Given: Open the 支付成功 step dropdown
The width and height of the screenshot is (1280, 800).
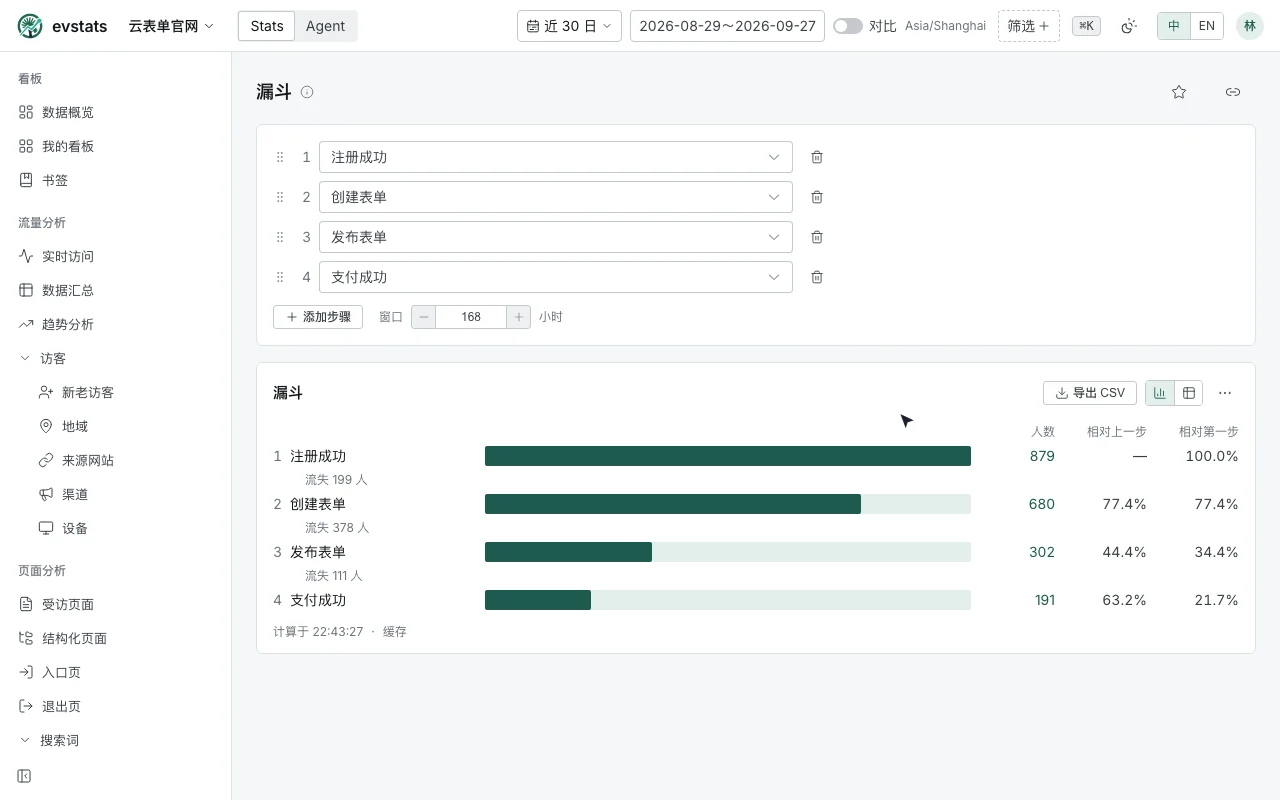Looking at the screenshot, I should point(556,277).
